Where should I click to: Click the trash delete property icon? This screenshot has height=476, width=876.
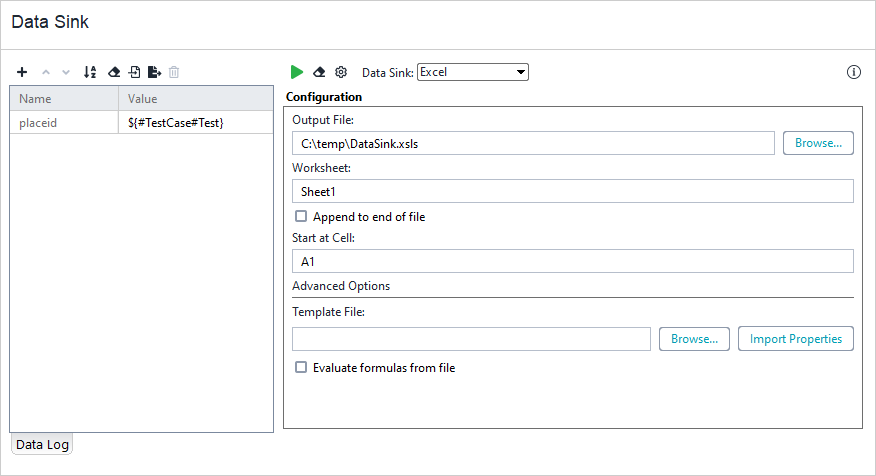coord(174,72)
